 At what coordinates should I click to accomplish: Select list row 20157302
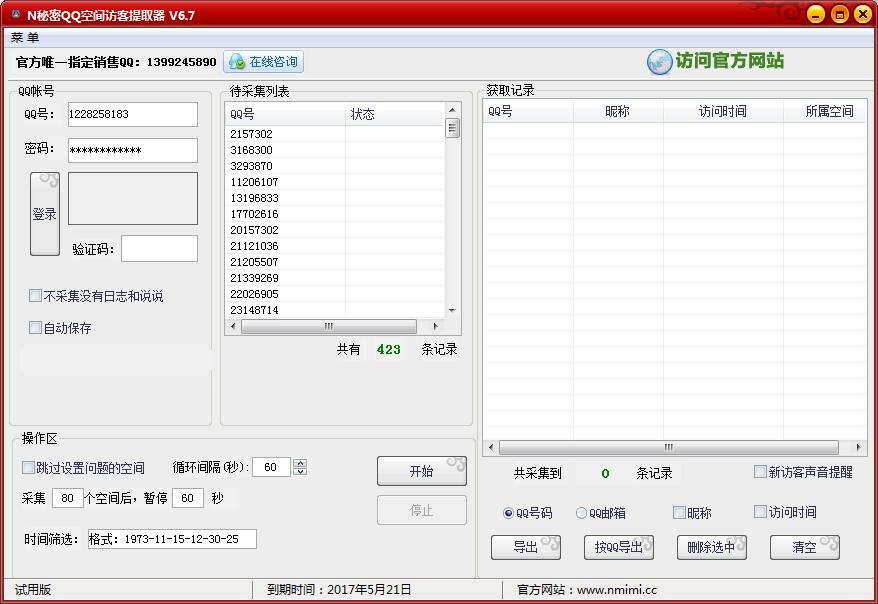coord(335,230)
